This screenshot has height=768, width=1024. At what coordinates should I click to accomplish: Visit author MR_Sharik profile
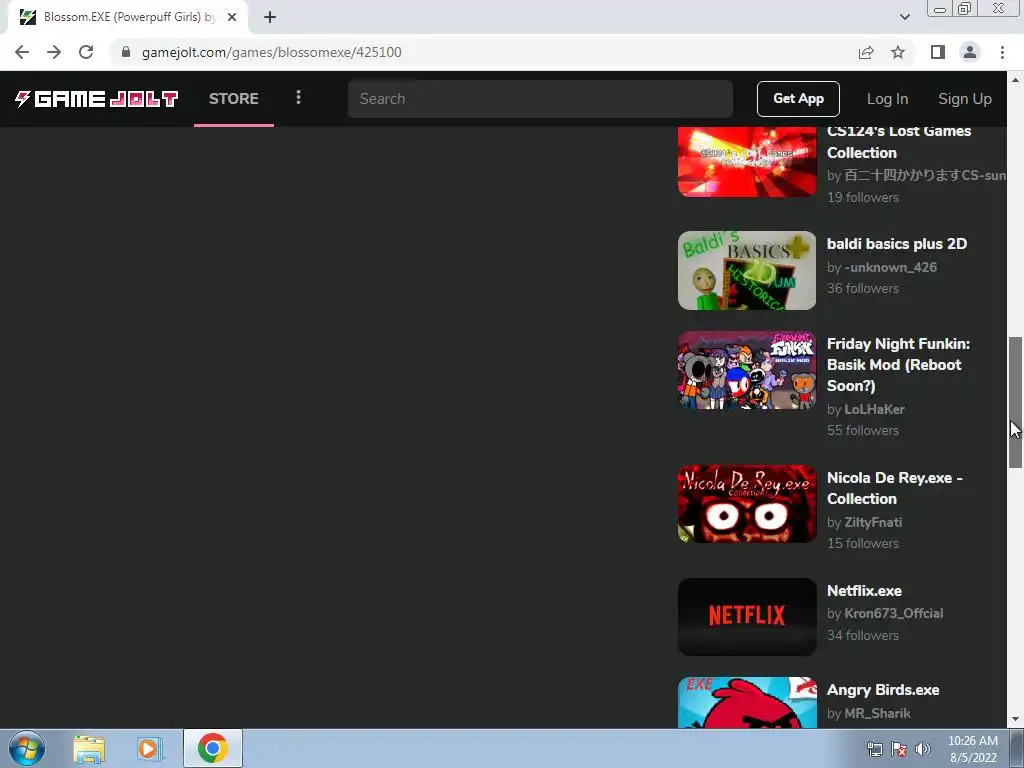[877, 713]
